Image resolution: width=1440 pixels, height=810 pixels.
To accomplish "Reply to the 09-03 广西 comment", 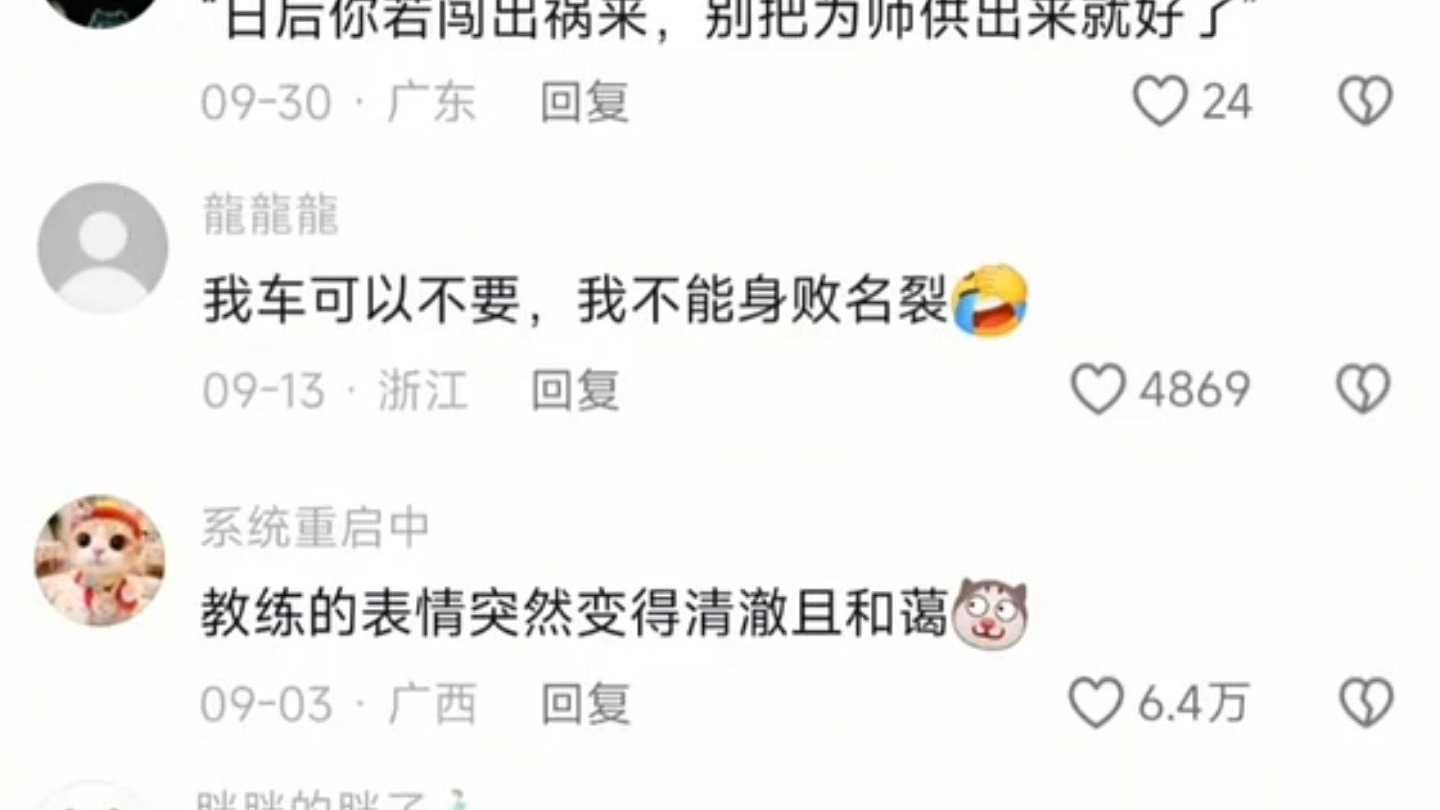I will (x=586, y=703).
